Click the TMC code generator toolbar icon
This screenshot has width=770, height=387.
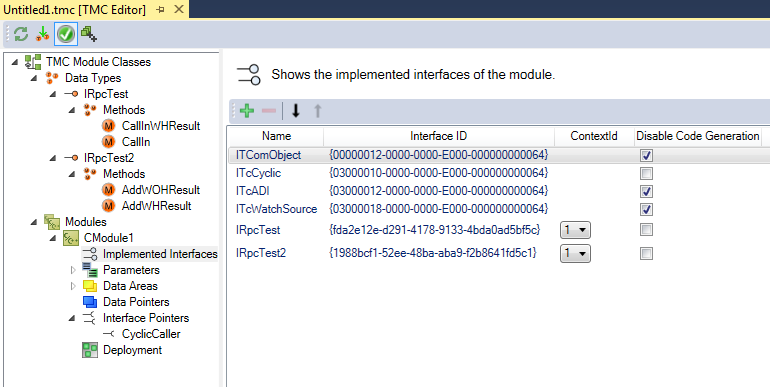89,34
